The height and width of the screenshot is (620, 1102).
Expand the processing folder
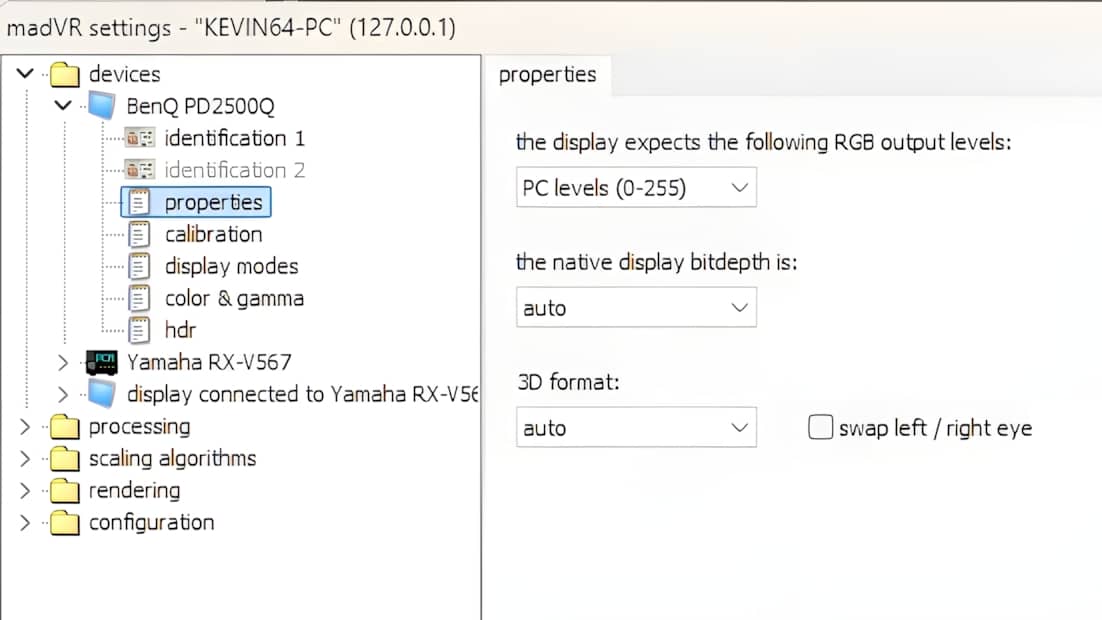pyautogui.click(x=26, y=426)
